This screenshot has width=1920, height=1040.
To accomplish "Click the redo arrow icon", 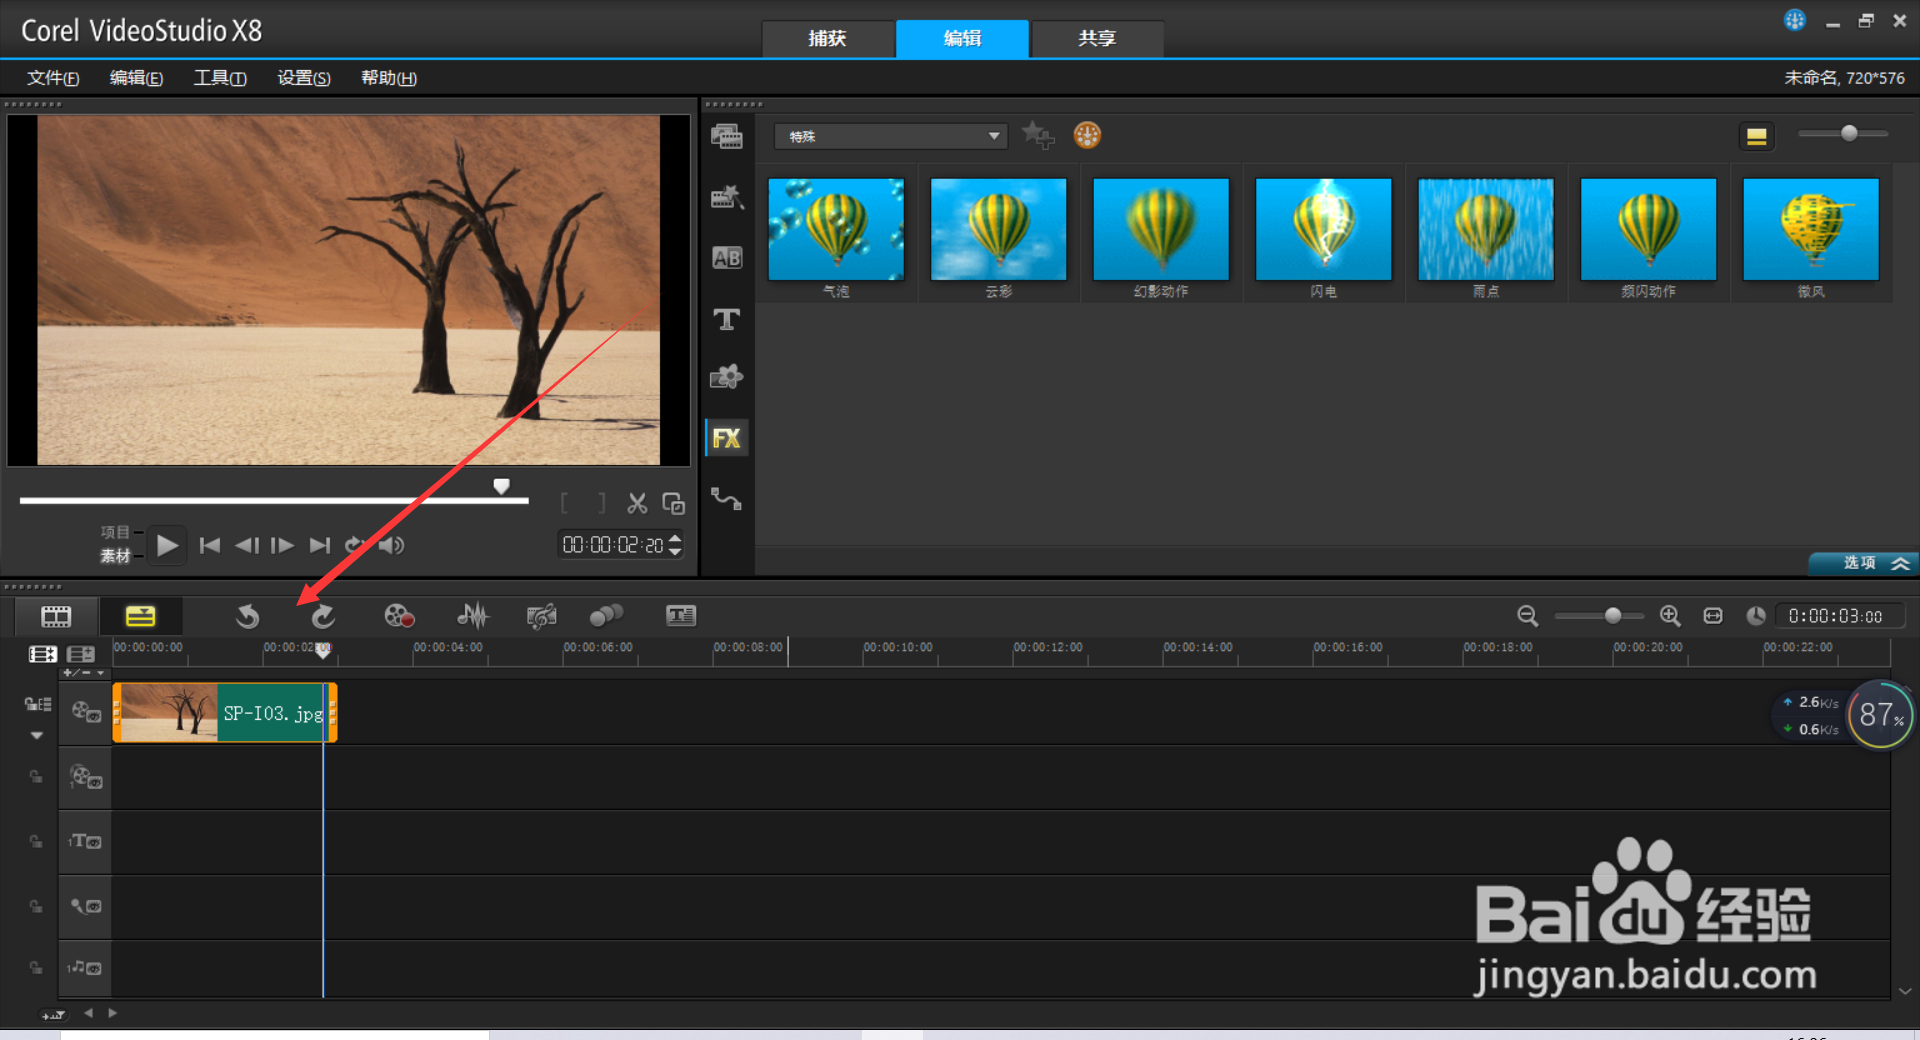I will (x=322, y=616).
